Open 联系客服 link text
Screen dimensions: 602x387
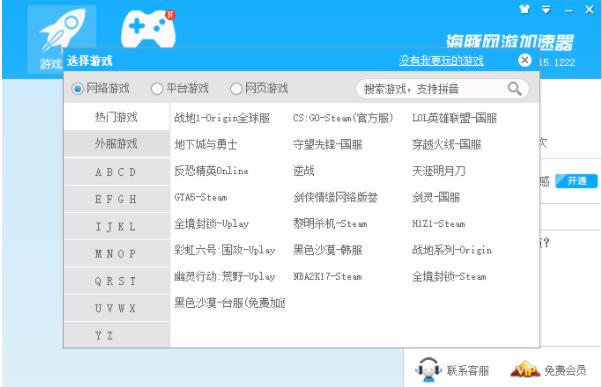(x=468, y=370)
